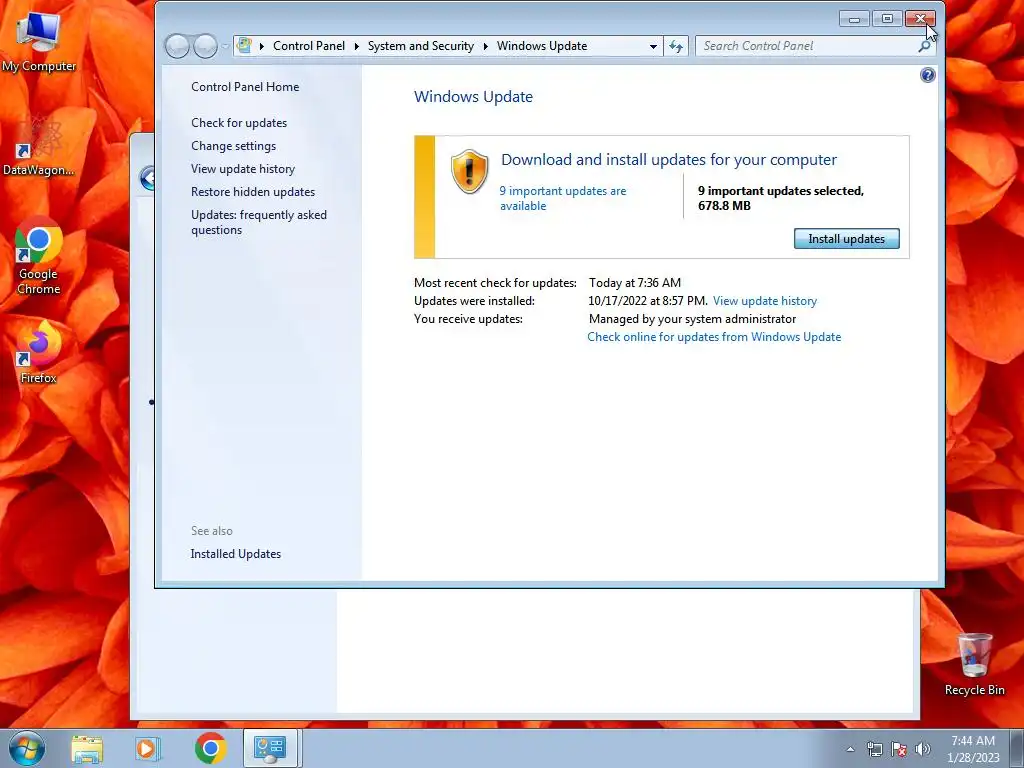This screenshot has height=768, width=1024.
Task: Open Control Panel Home
Action: click(x=245, y=87)
